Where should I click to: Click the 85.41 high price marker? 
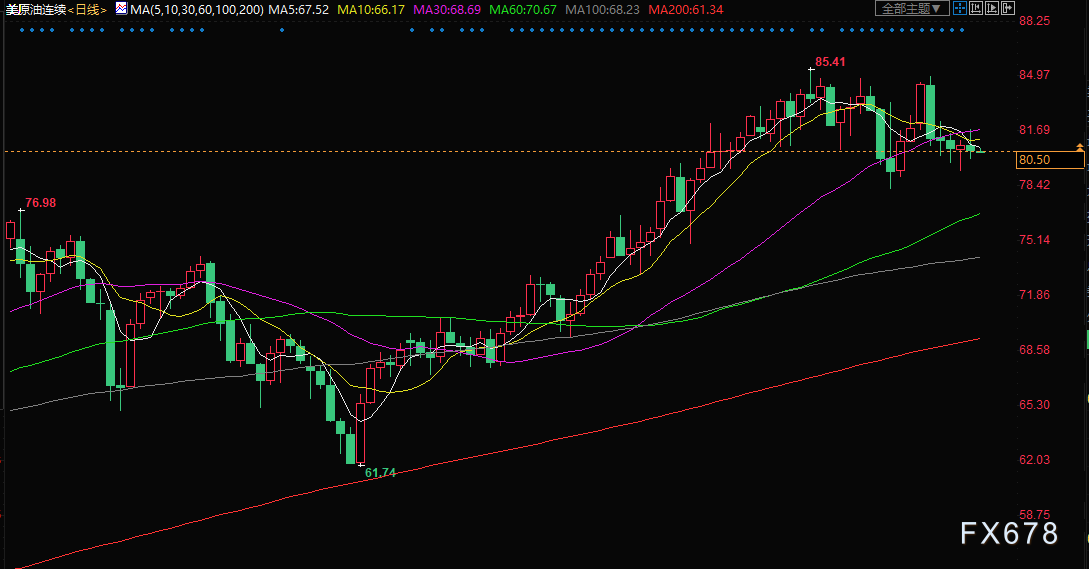tap(830, 62)
